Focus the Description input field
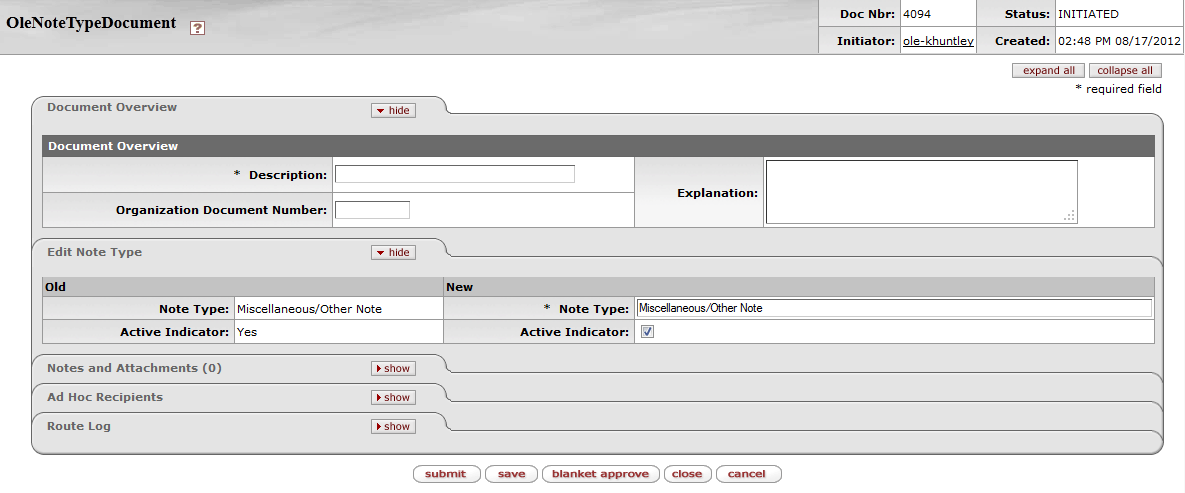This screenshot has height=493, width=1185. [455, 174]
